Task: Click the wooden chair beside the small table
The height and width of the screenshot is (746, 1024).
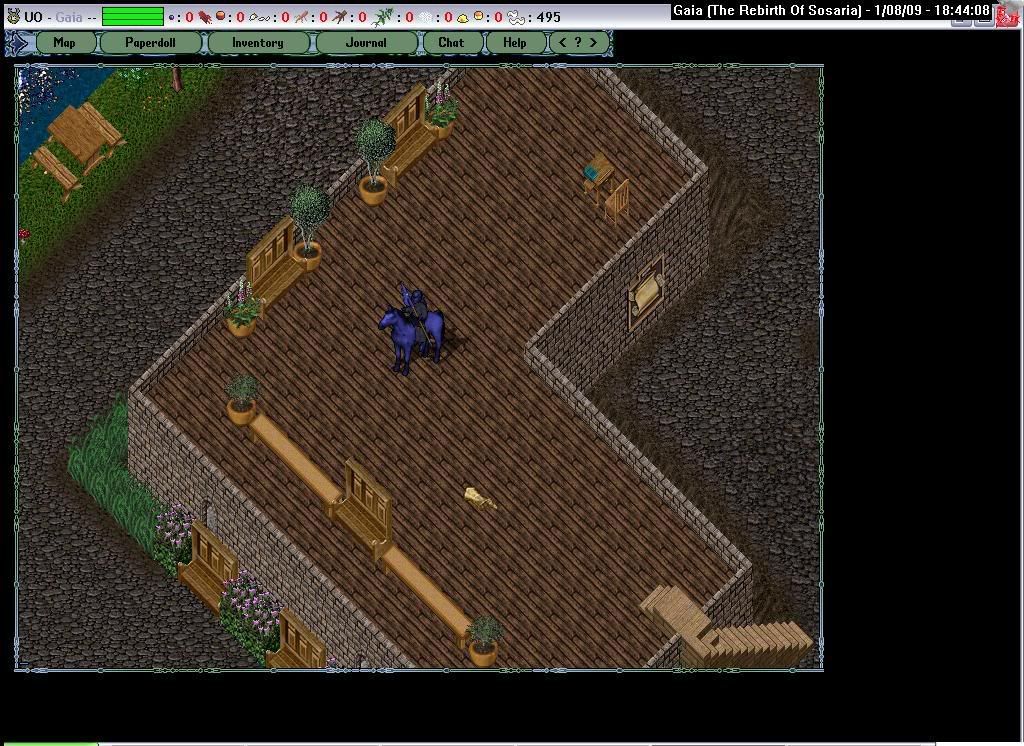Action: 618,200
